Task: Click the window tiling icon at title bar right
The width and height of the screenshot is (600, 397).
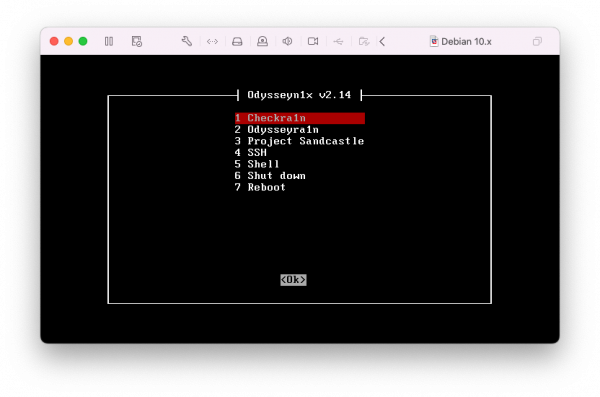Action: click(537, 41)
